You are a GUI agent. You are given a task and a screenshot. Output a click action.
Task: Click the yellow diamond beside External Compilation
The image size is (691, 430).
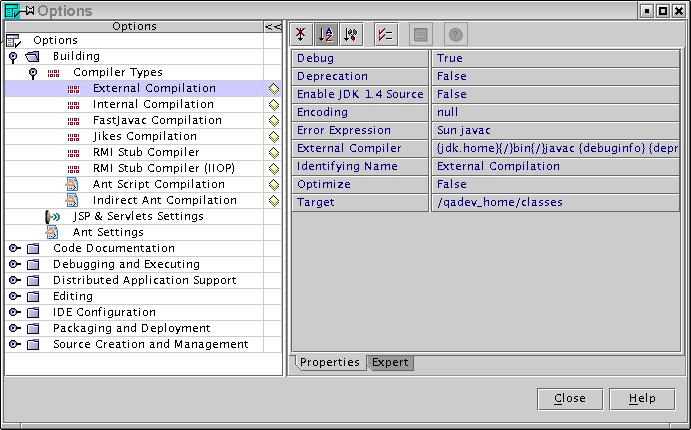point(273,88)
